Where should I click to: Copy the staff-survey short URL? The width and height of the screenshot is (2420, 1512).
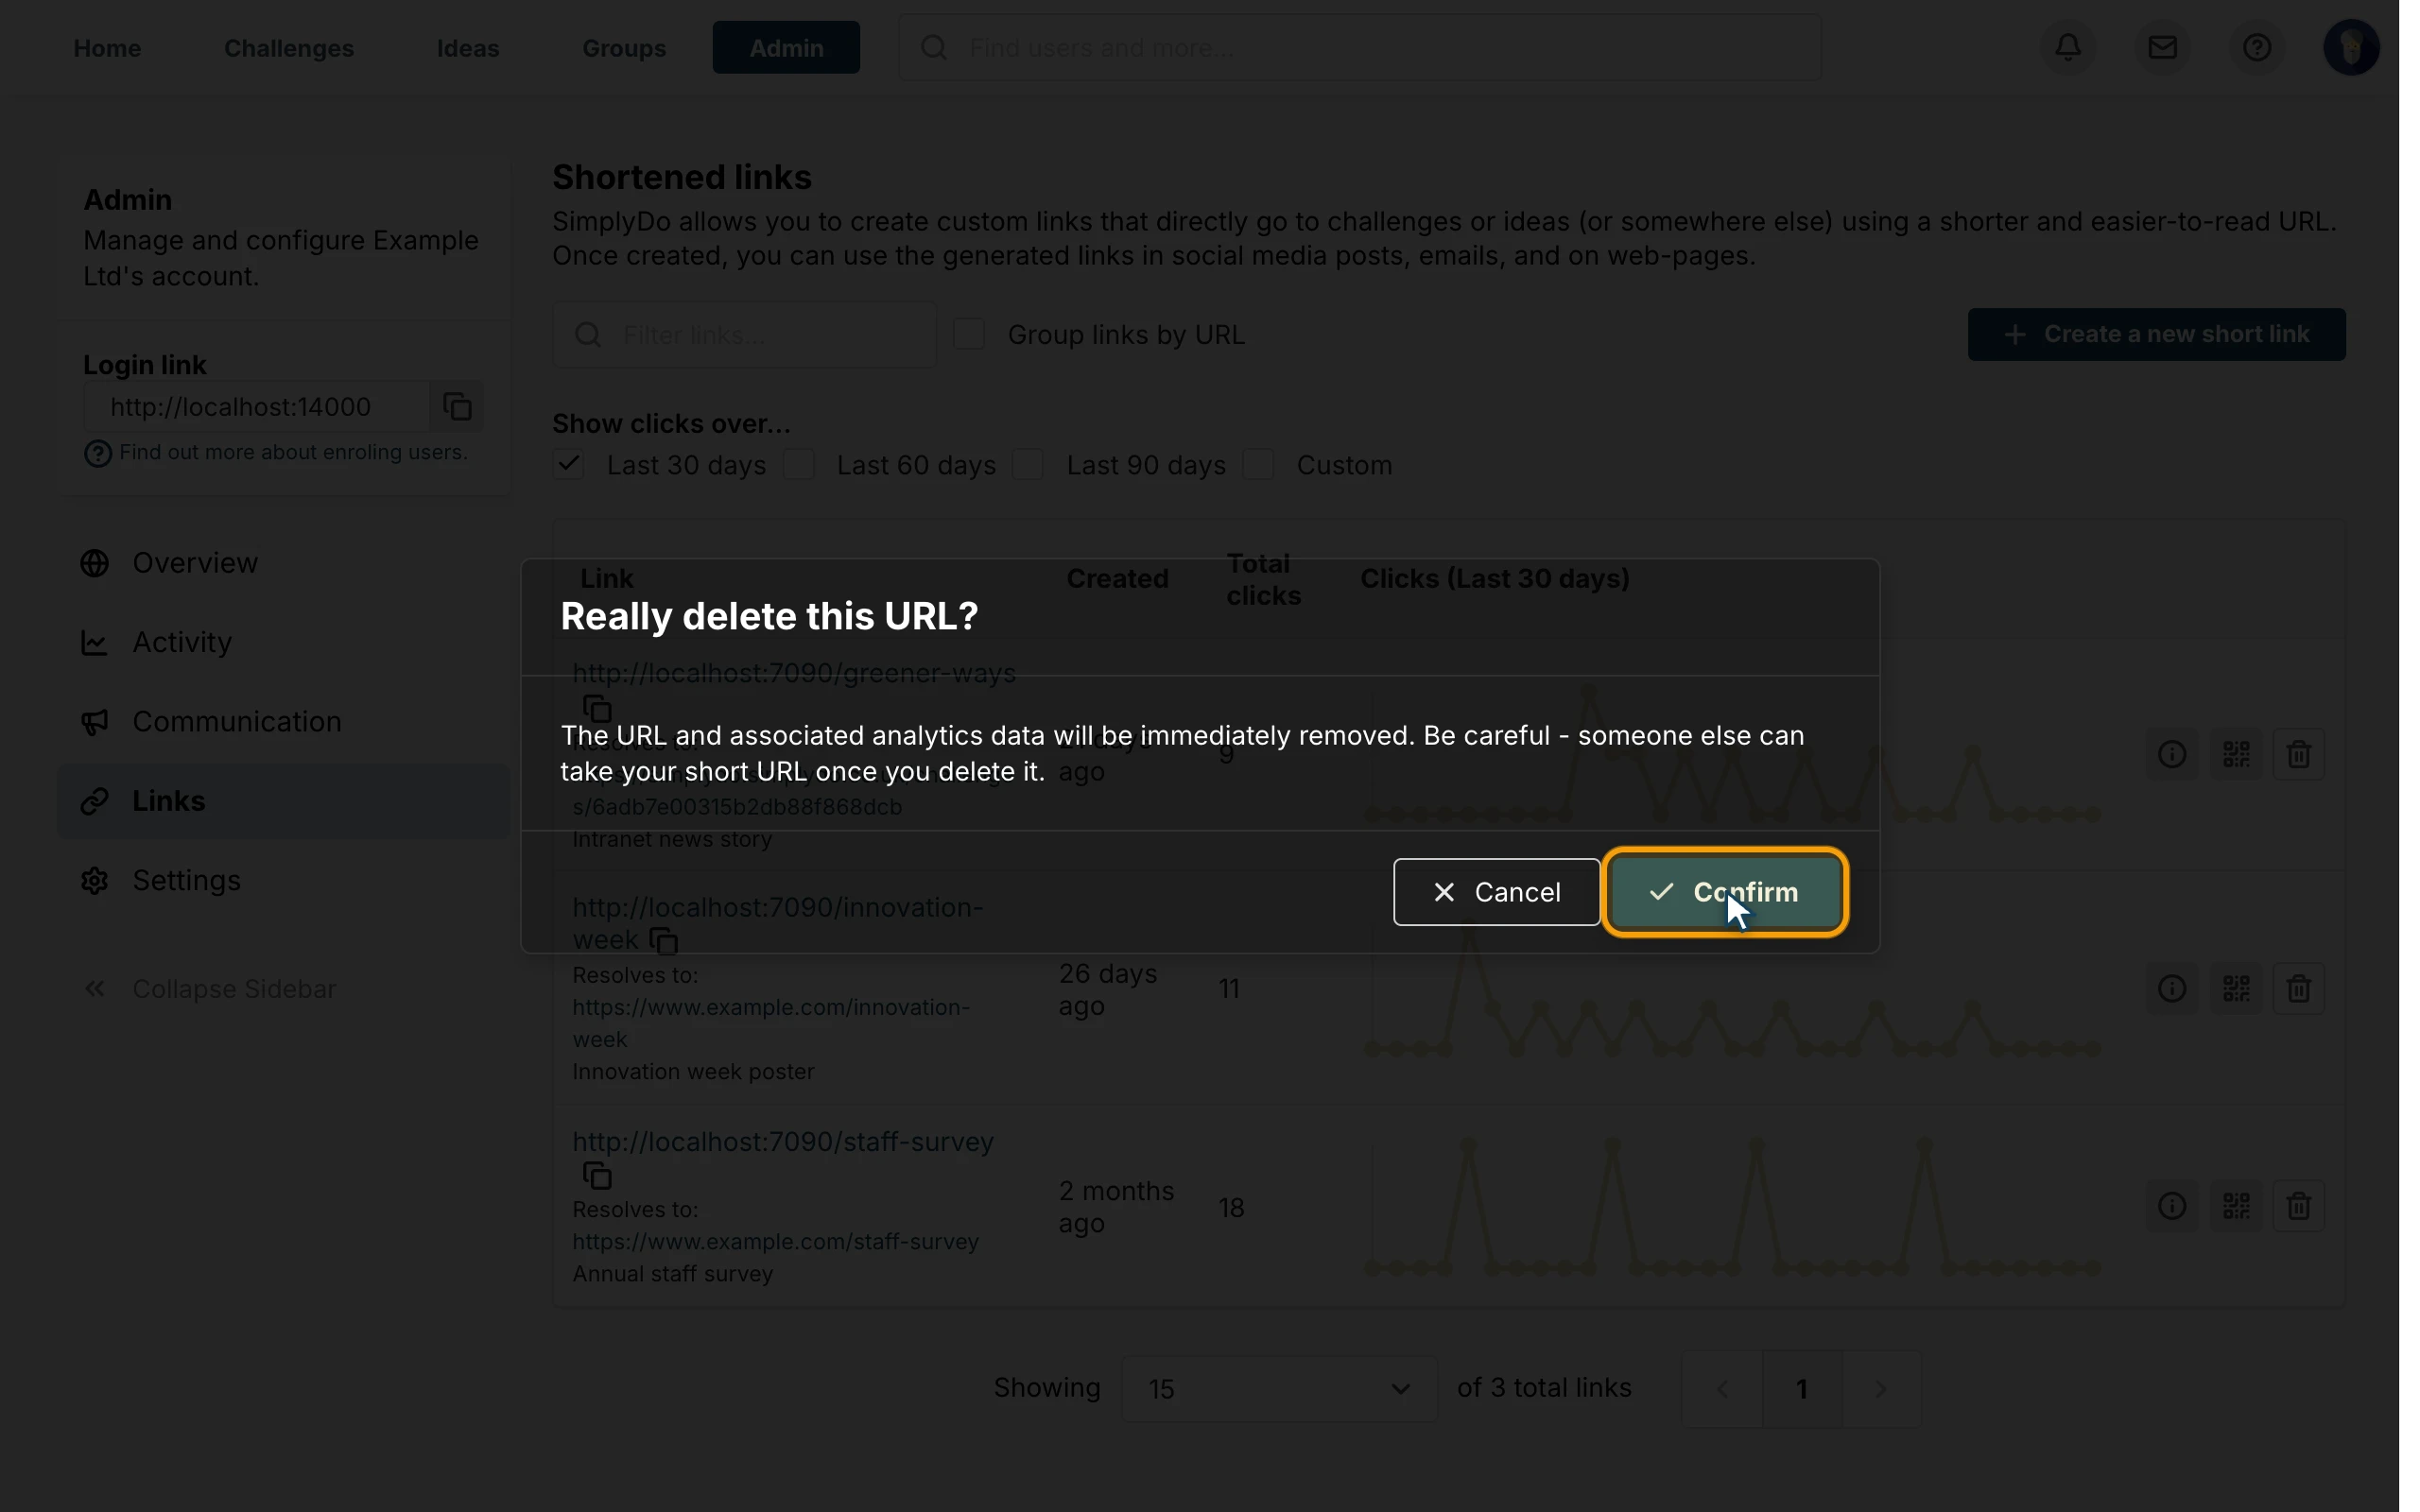(597, 1175)
